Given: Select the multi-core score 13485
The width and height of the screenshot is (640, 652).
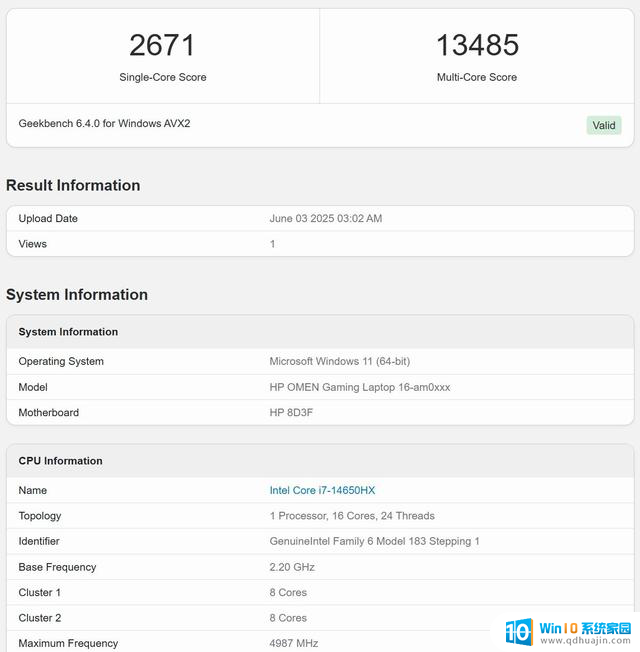Looking at the screenshot, I should point(477,45).
